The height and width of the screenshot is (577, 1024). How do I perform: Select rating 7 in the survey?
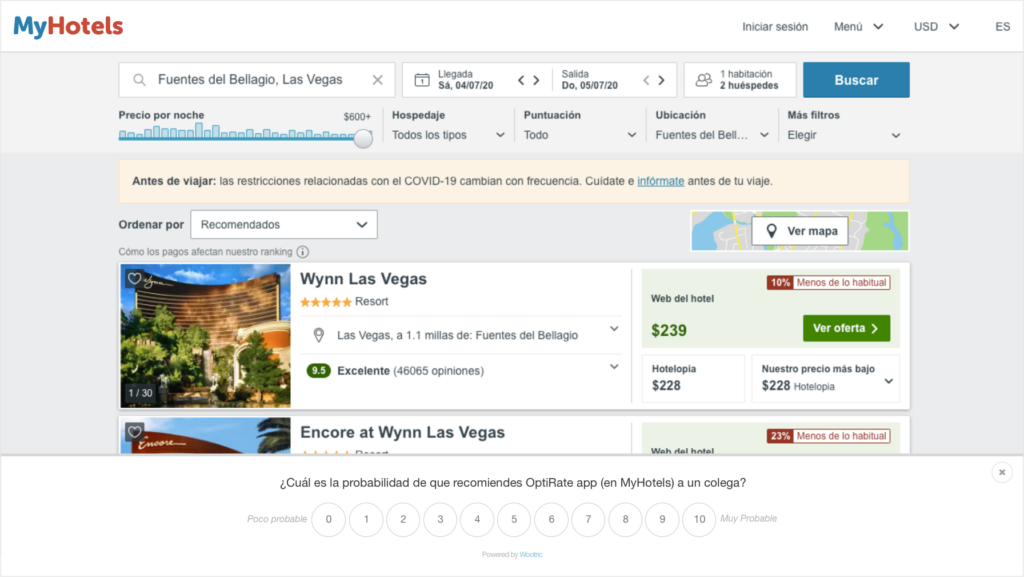coord(588,519)
